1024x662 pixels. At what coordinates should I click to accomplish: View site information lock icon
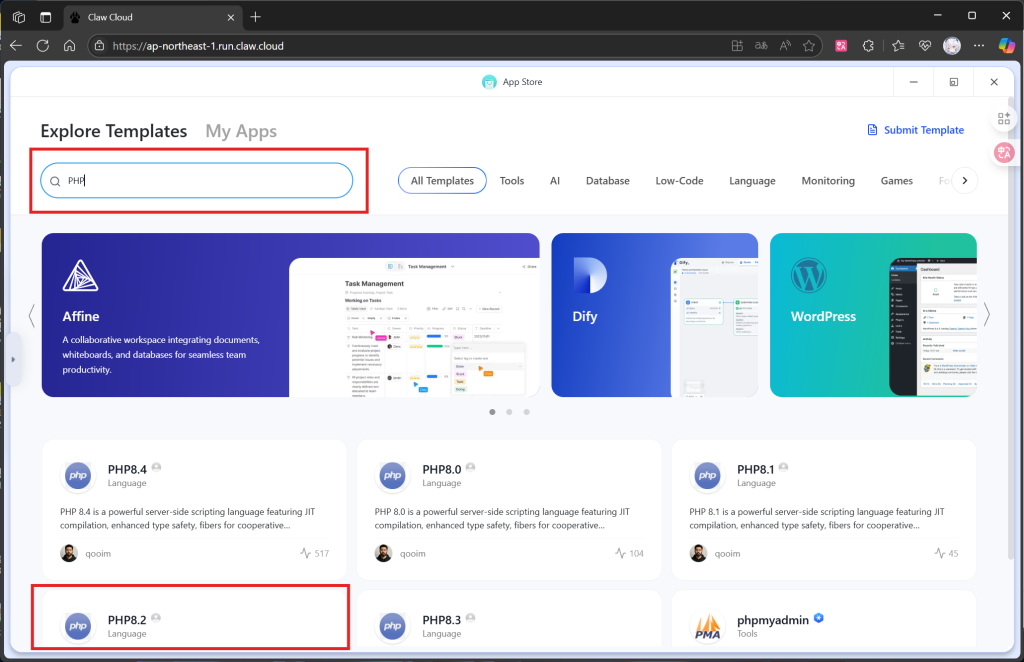coord(99,46)
